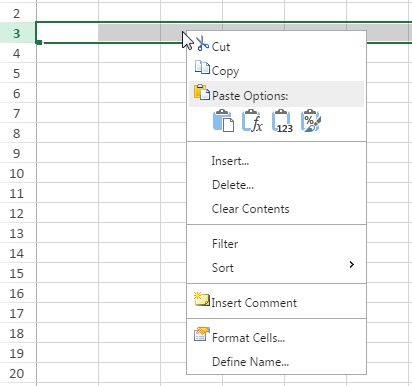412x386 pixels.
Task: Select row header 8
Action: point(17,133)
